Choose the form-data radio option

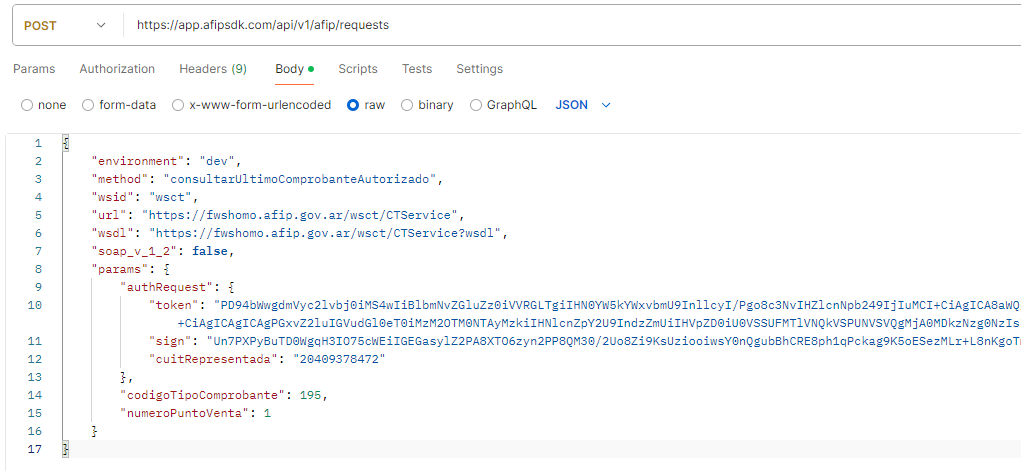[x=88, y=105]
